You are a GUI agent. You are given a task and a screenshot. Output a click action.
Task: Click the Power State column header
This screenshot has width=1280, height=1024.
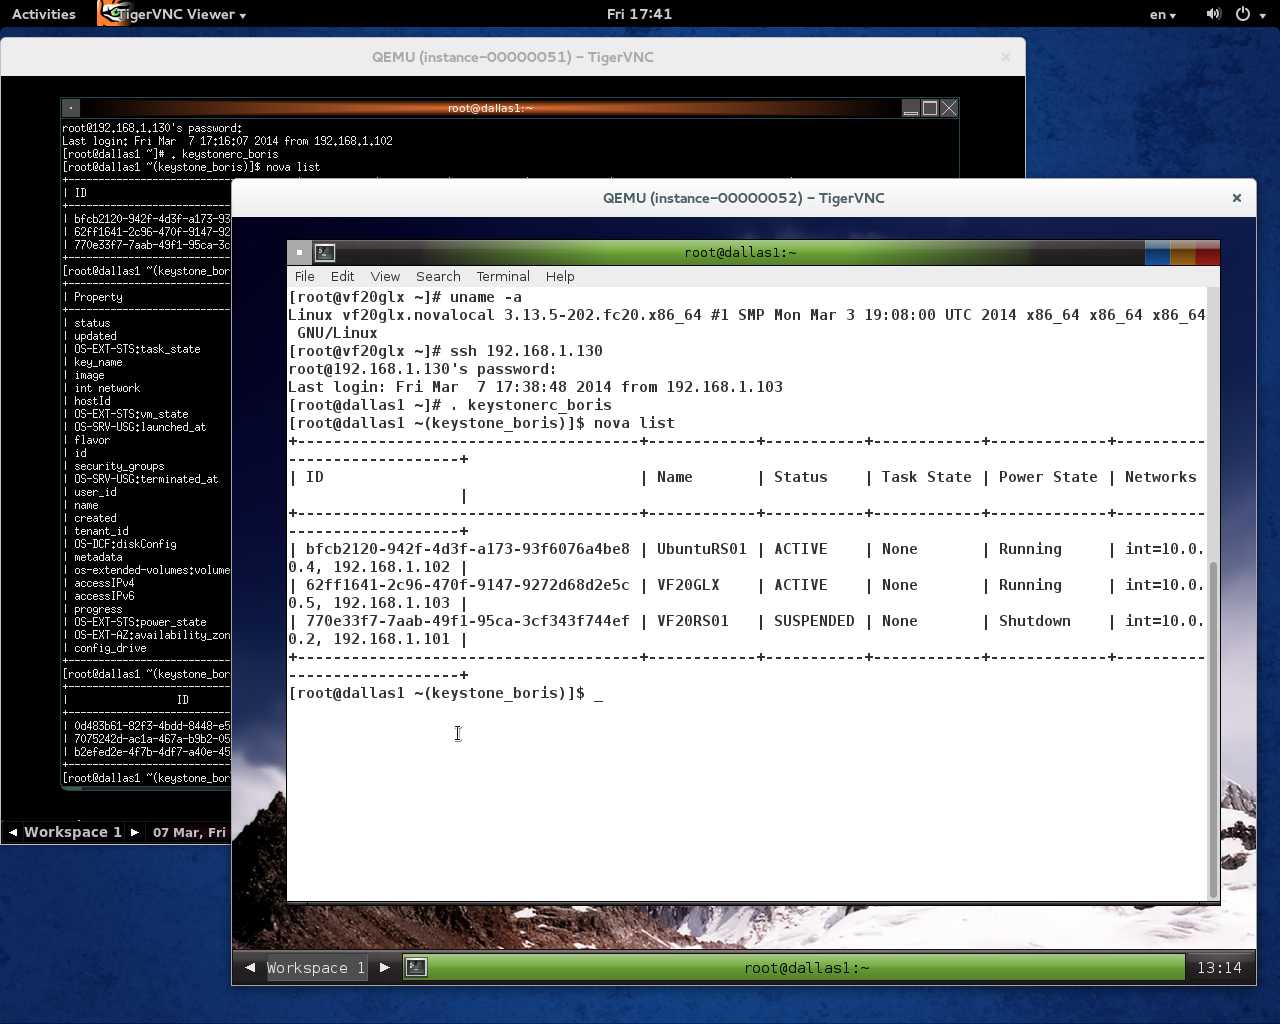click(1048, 477)
